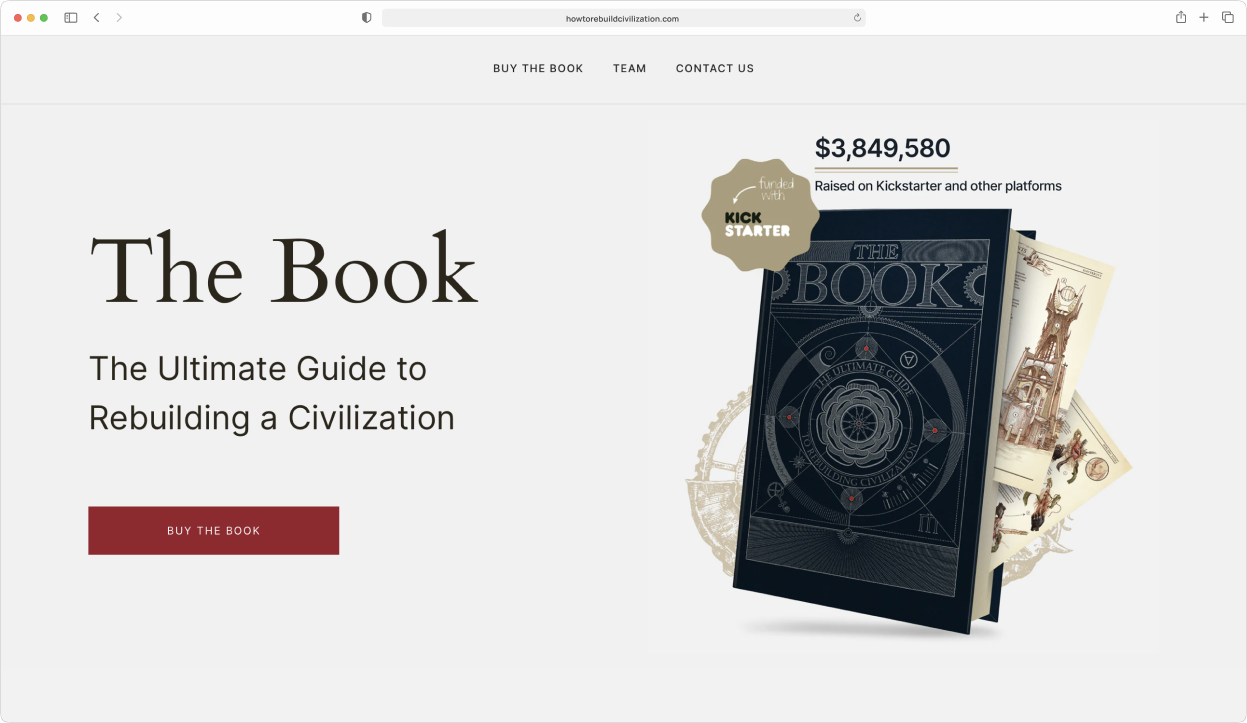
Task: Click Raised on Kickstarter caption text
Action: 938,186
